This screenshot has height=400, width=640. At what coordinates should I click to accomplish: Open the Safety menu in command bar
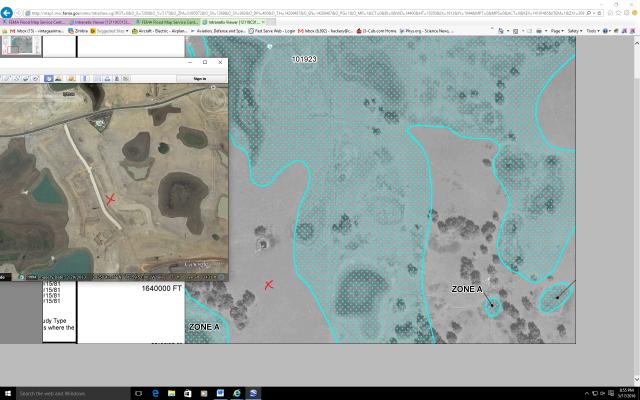pyautogui.click(x=574, y=31)
